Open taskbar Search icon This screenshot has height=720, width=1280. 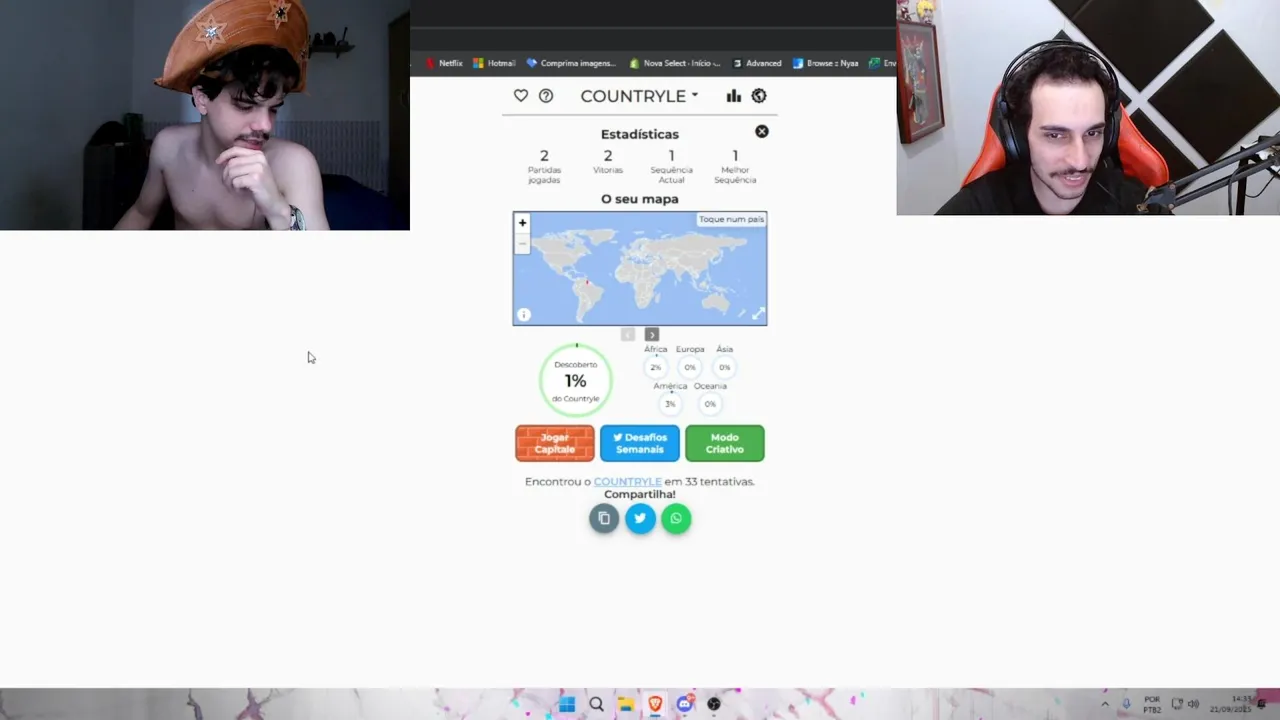(x=596, y=704)
